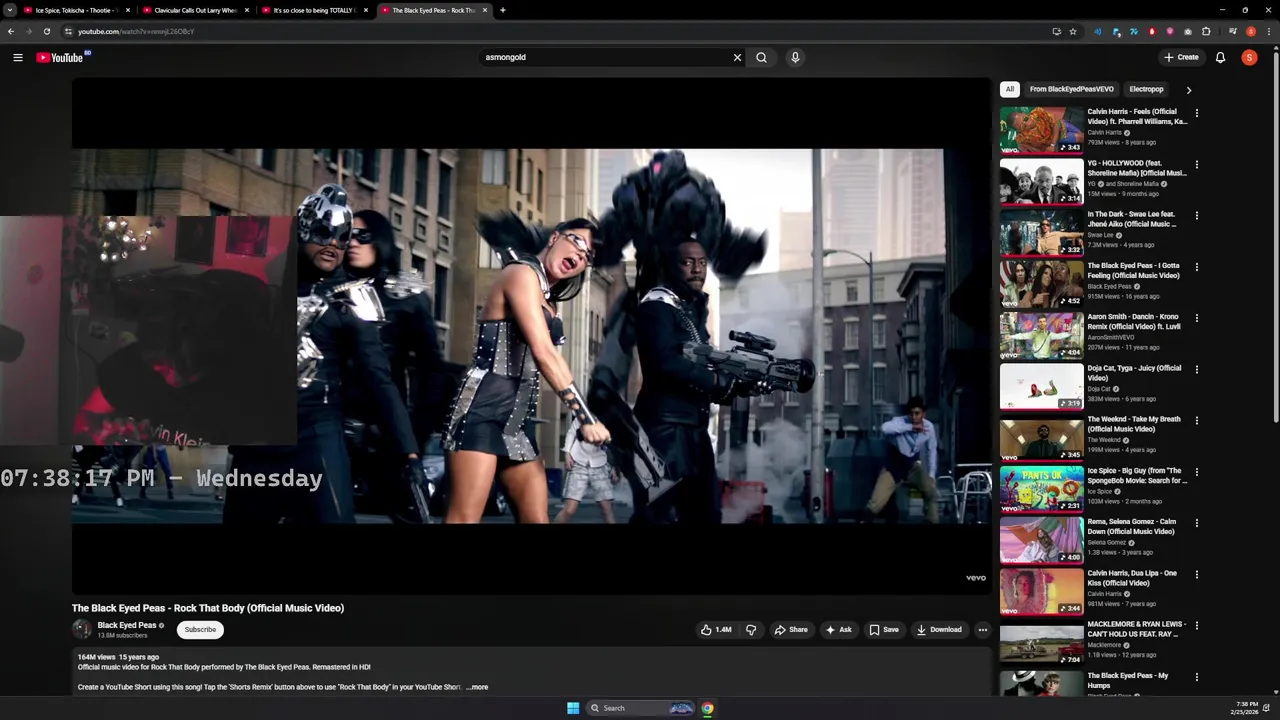The height and width of the screenshot is (720, 1280).
Task: Bookmark this page with the star icon
Action: click(x=1073, y=31)
